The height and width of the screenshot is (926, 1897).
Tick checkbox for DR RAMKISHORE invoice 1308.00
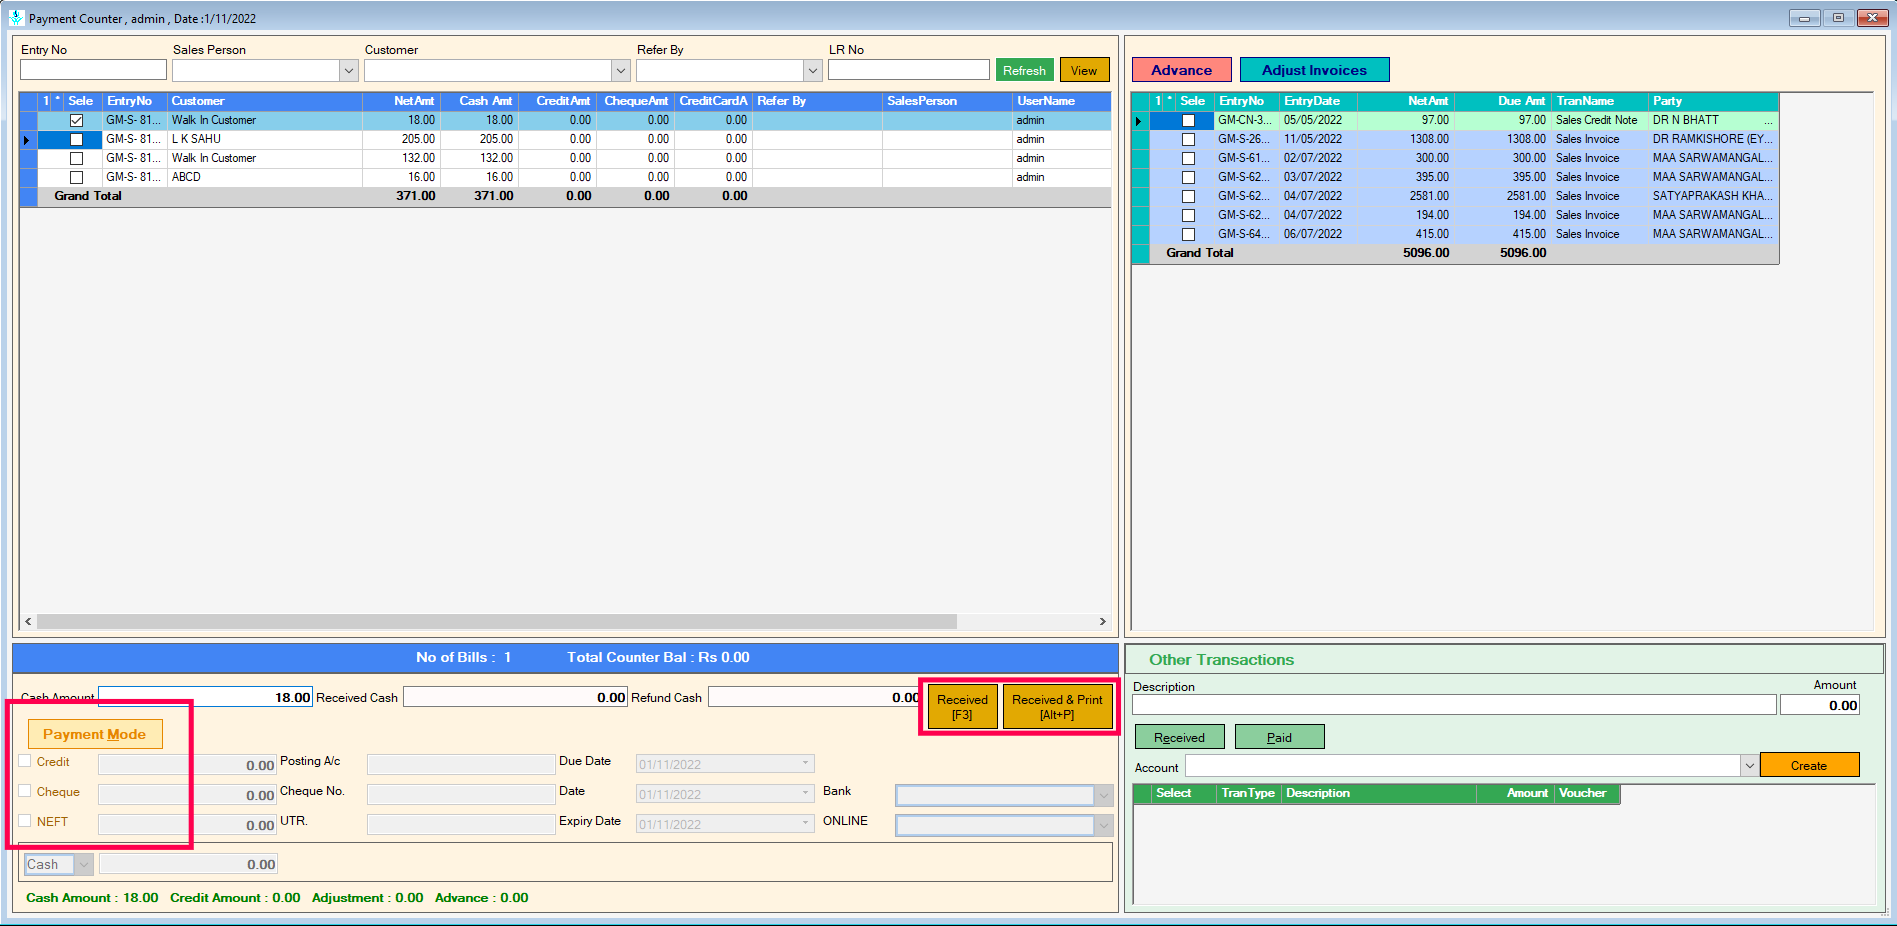pyautogui.click(x=1188, y=139)
